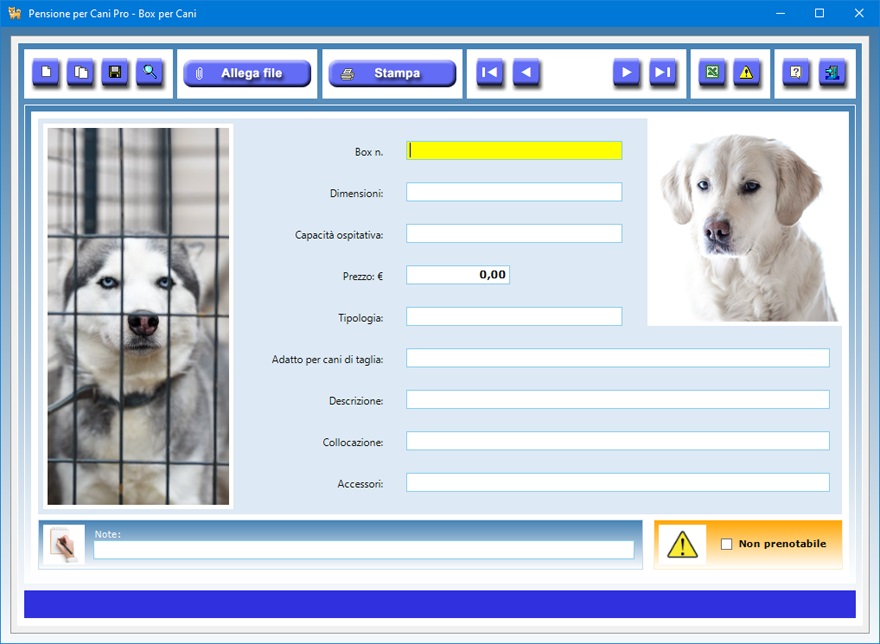
Task: Click the Allega file button
Action: coord(247,74)
